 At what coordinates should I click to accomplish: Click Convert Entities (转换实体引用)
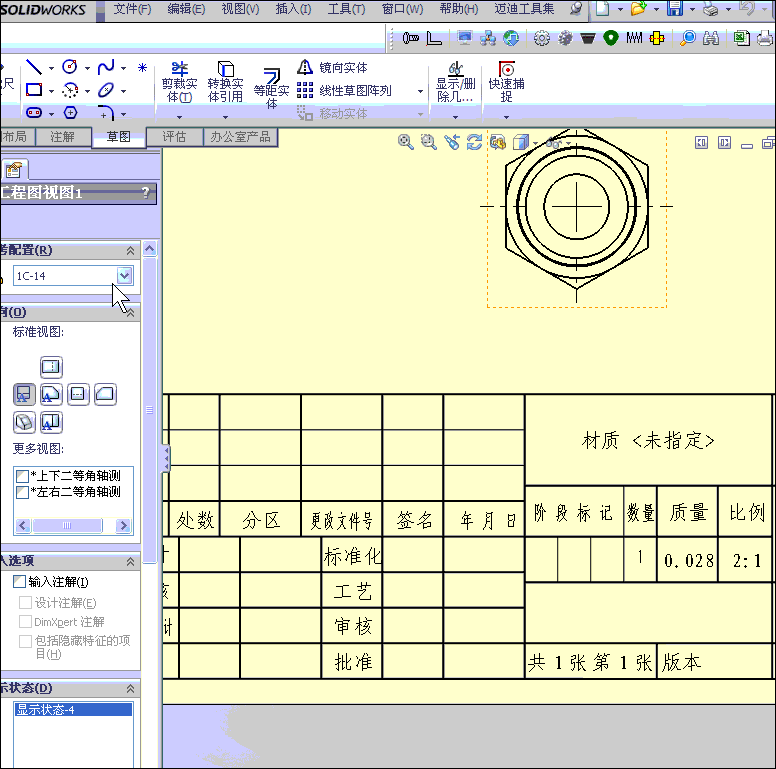(225, 82)
